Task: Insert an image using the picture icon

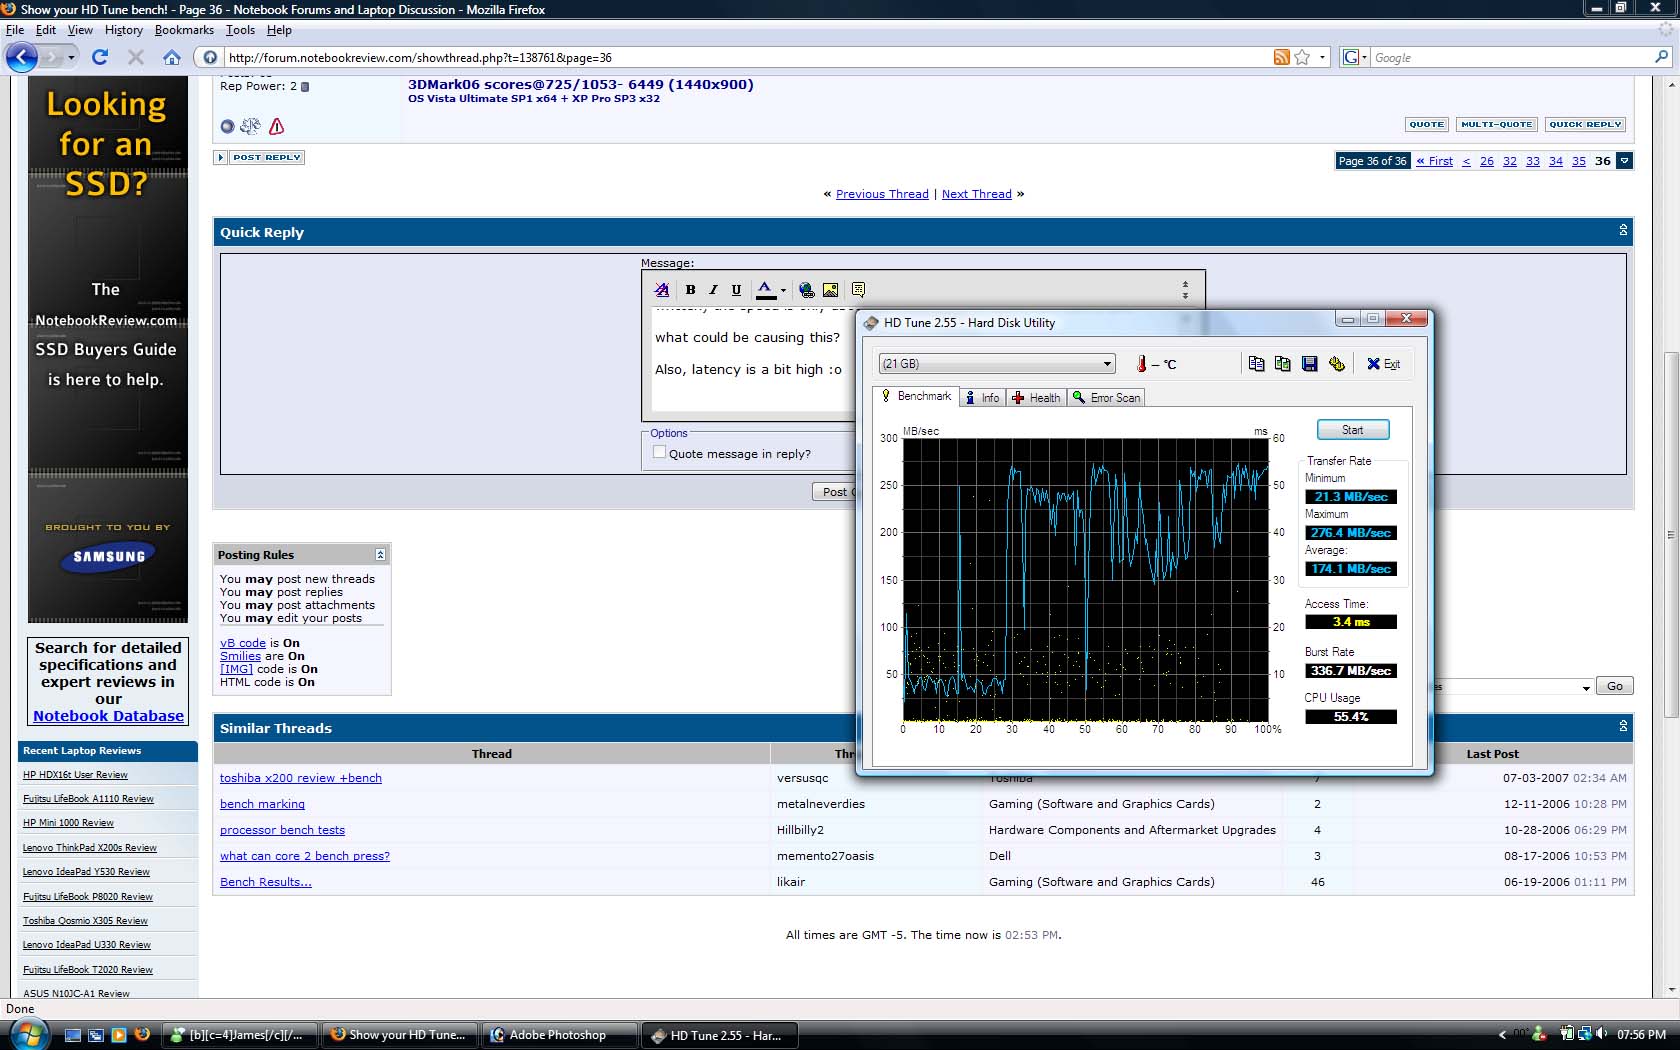Action: click(830, 290)
